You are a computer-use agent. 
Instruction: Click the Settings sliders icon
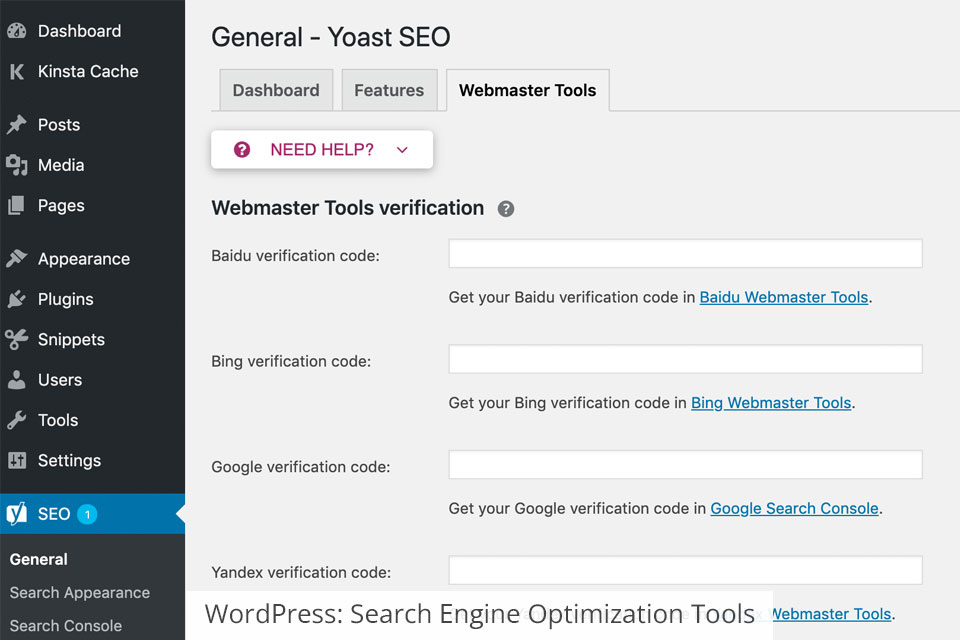17,460
